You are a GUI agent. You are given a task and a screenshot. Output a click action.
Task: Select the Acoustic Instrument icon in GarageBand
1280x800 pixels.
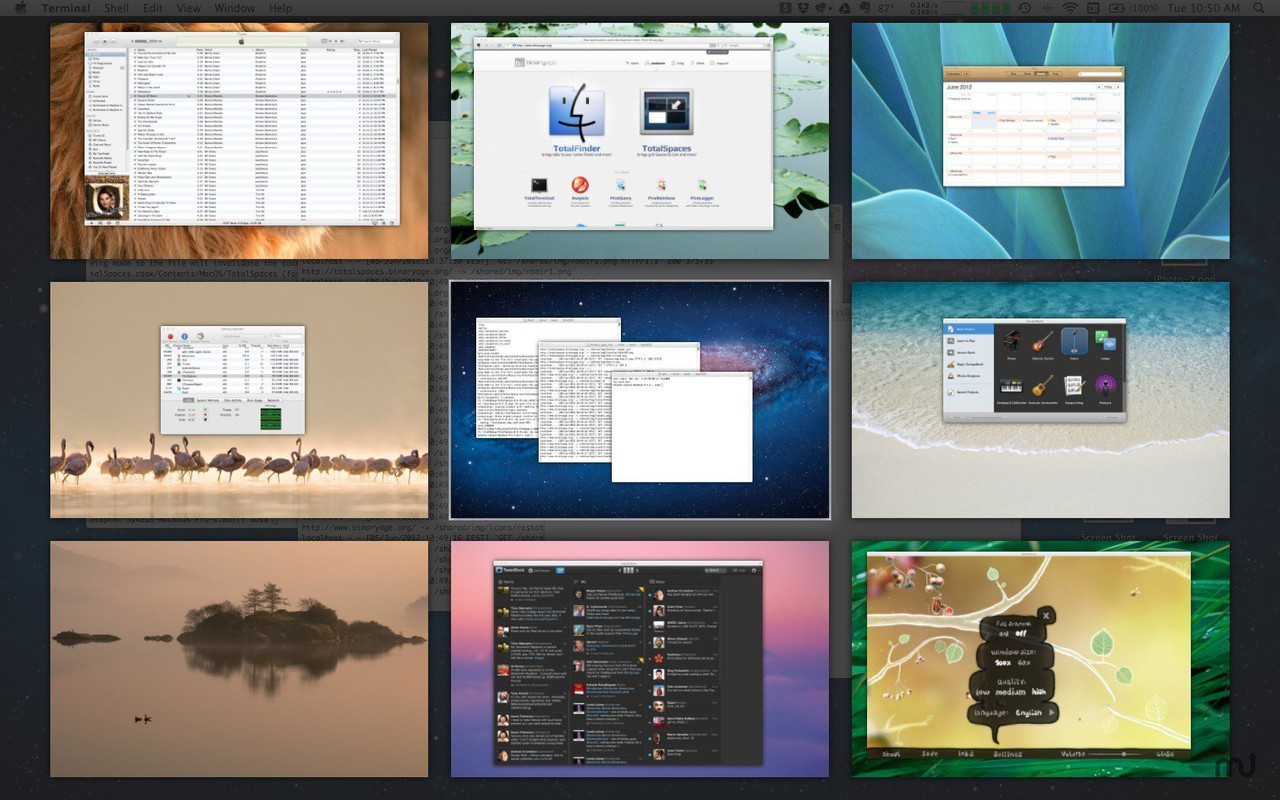click(x=1043, y=387)
